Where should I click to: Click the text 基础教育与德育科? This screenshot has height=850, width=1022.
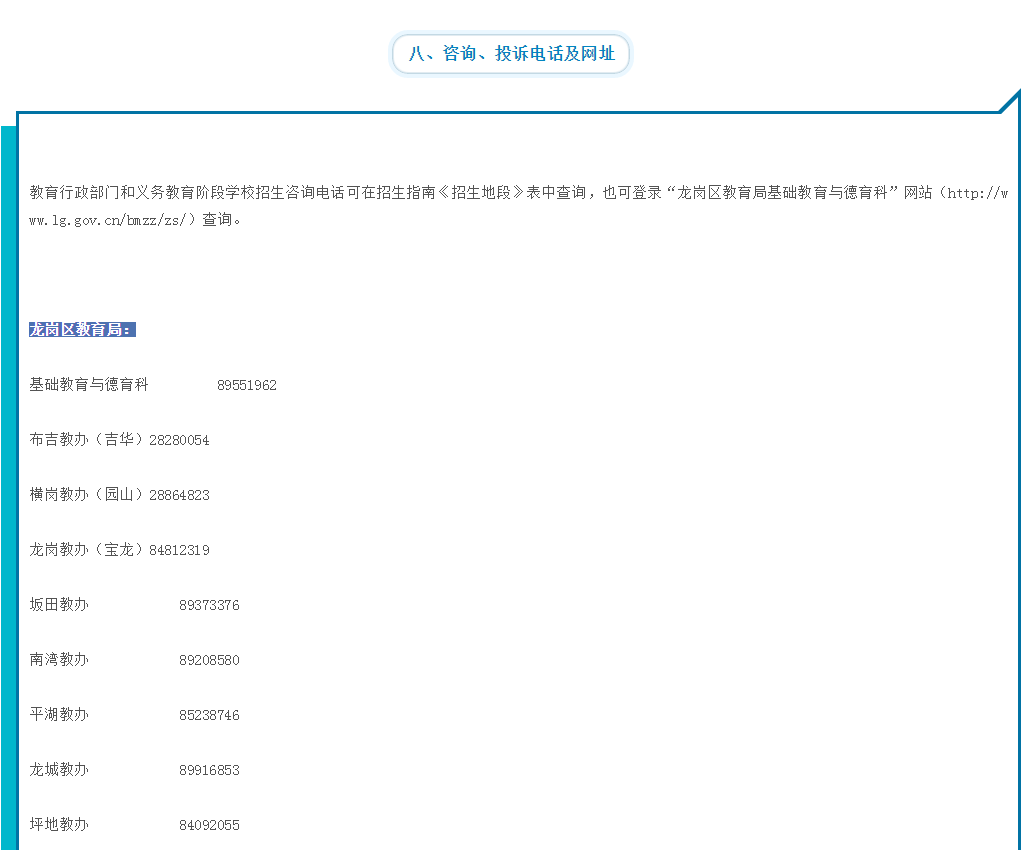pos(89,385)
